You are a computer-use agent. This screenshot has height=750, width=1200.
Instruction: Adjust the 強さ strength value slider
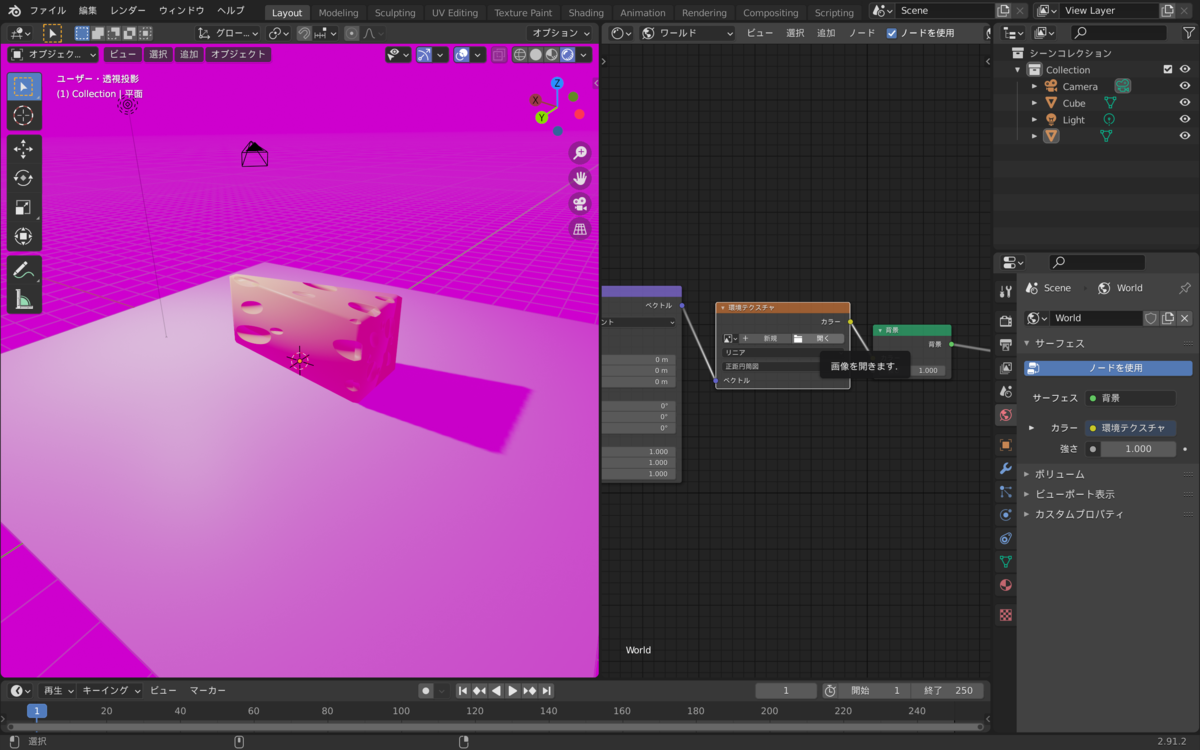pos(1138,449)
